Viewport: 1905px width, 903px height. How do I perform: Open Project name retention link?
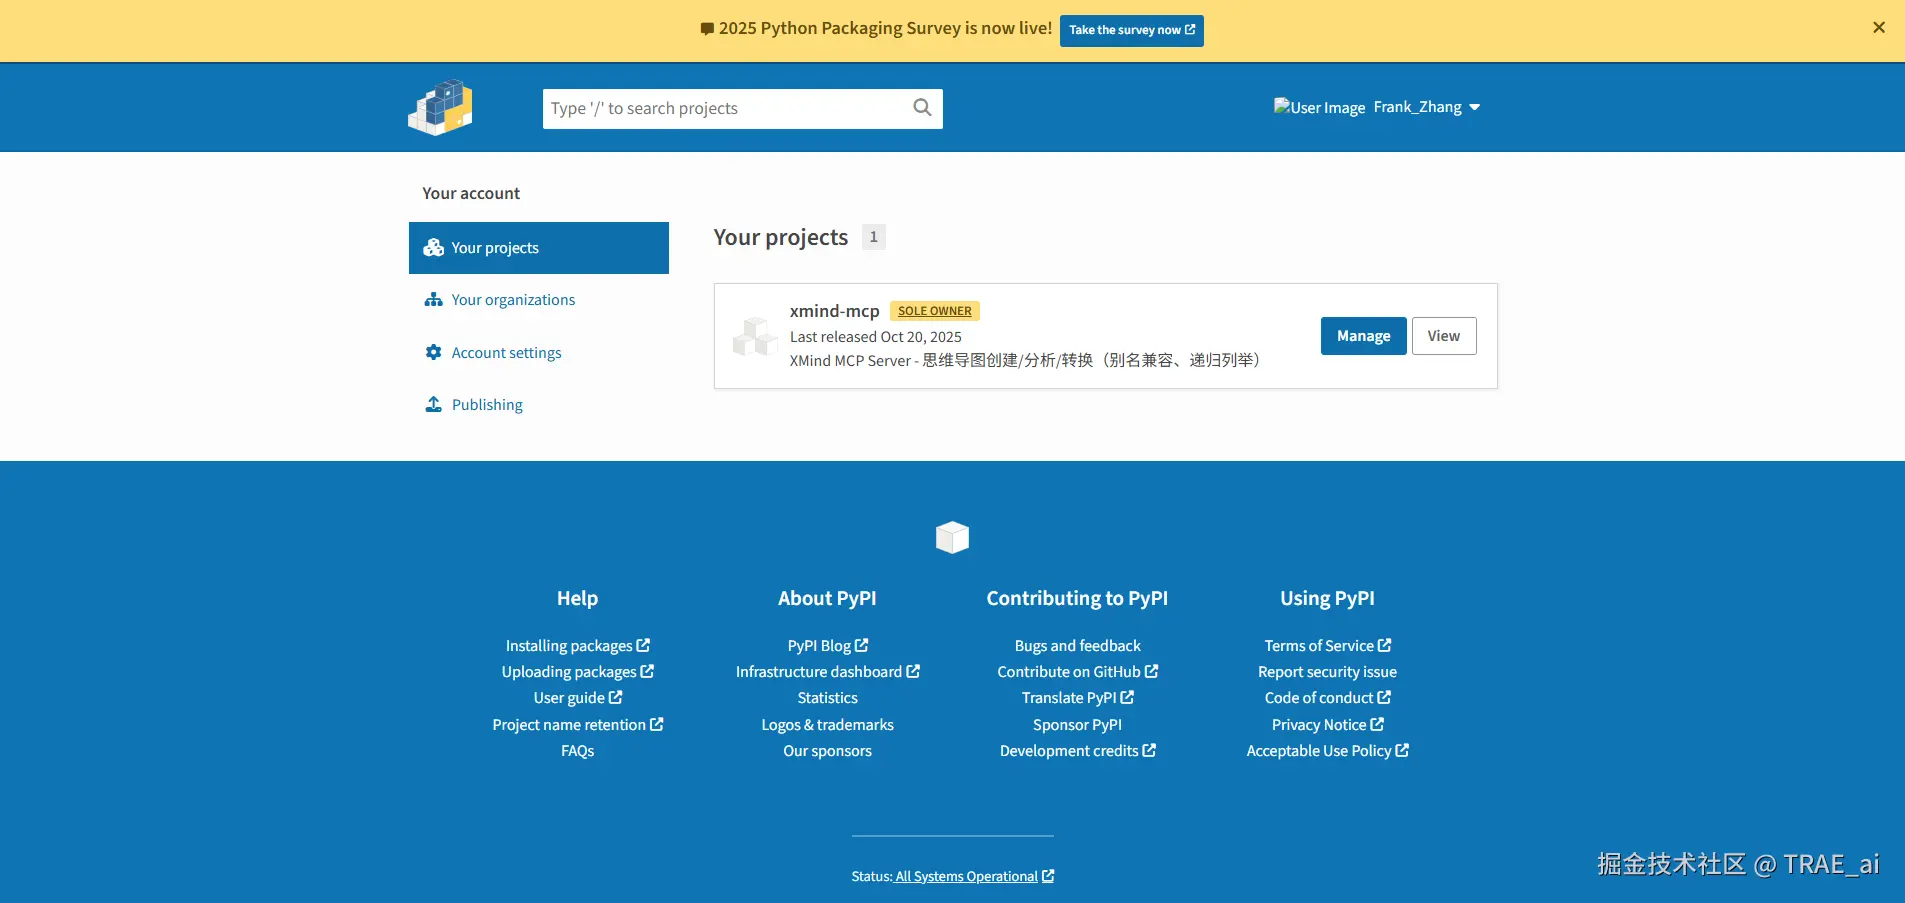(x=577, y=725)
